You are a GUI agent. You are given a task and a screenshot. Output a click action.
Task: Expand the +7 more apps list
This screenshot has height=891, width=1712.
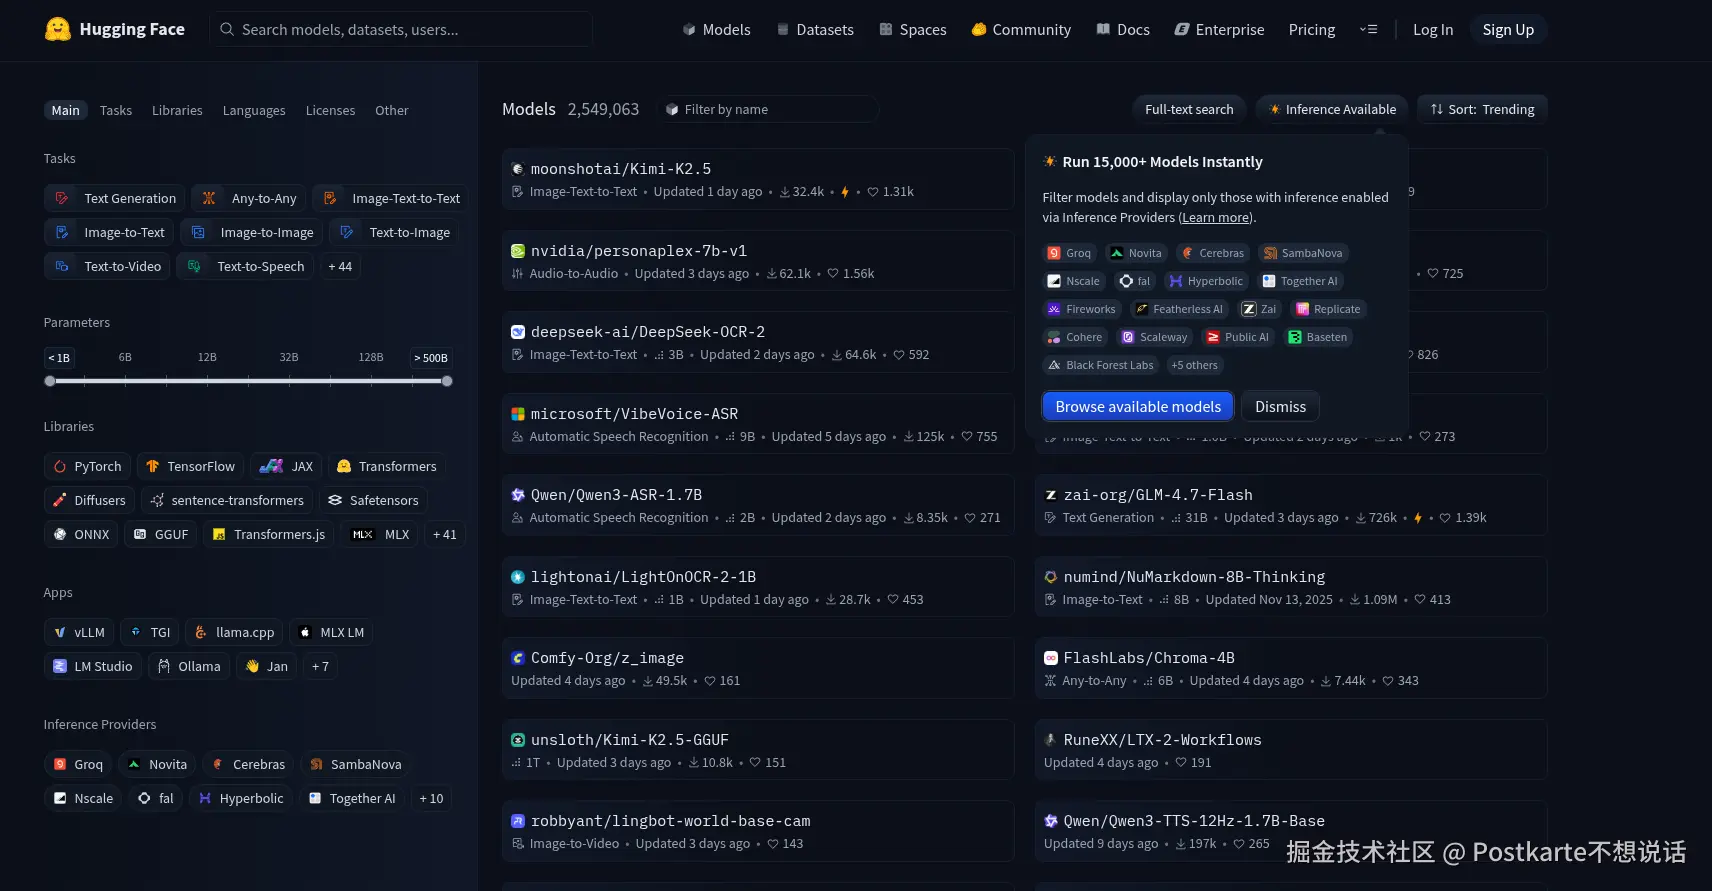pos(320,666)
